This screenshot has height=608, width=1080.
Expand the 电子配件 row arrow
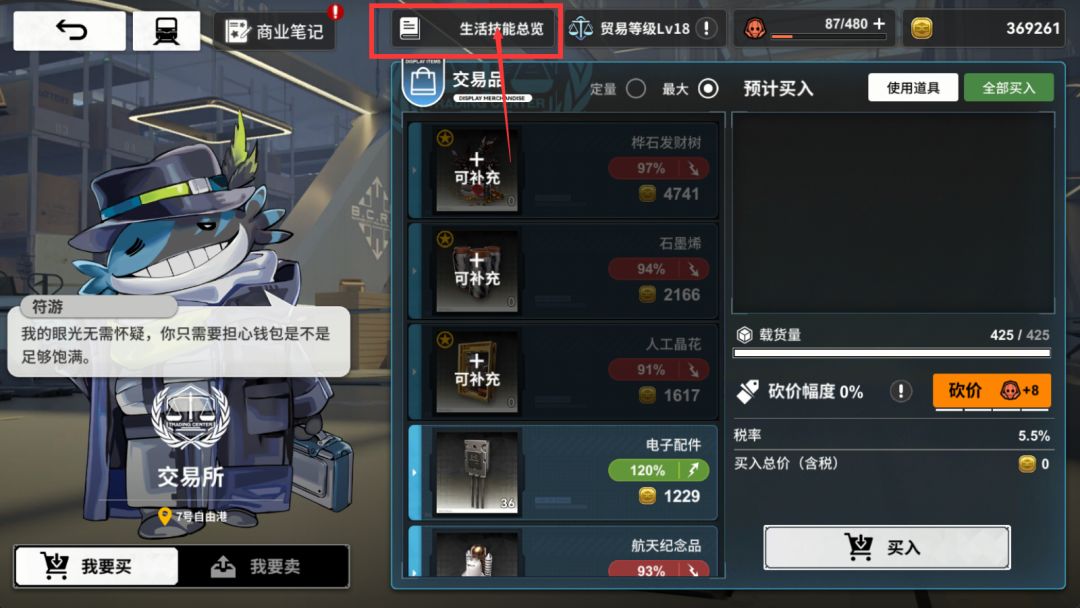(x=414, y=472)
